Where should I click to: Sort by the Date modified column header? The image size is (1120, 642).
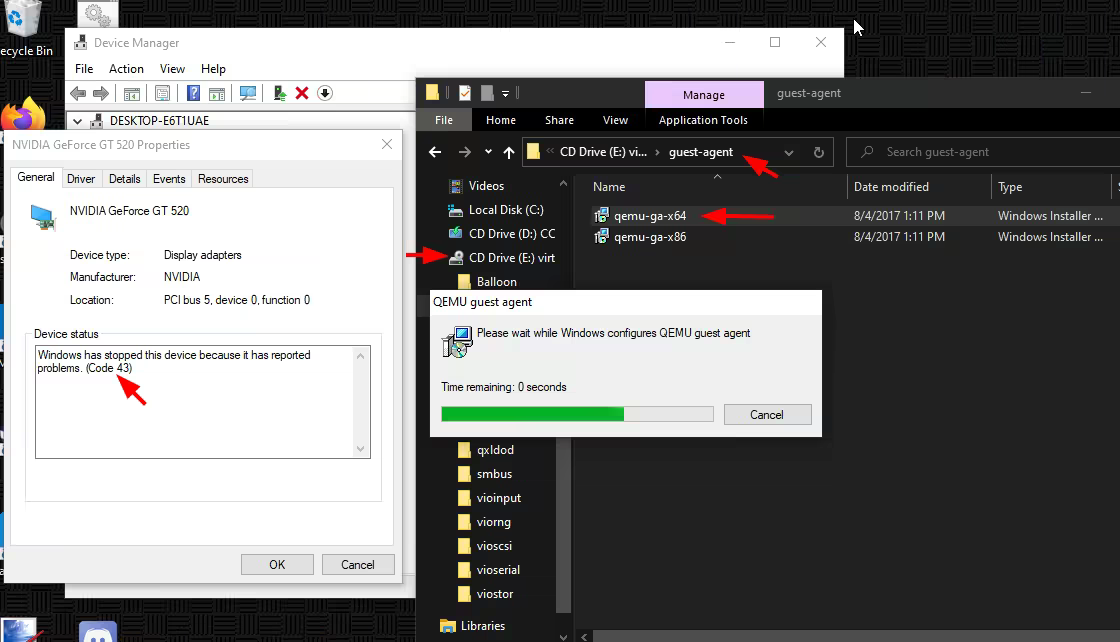[x=919, y=187]
